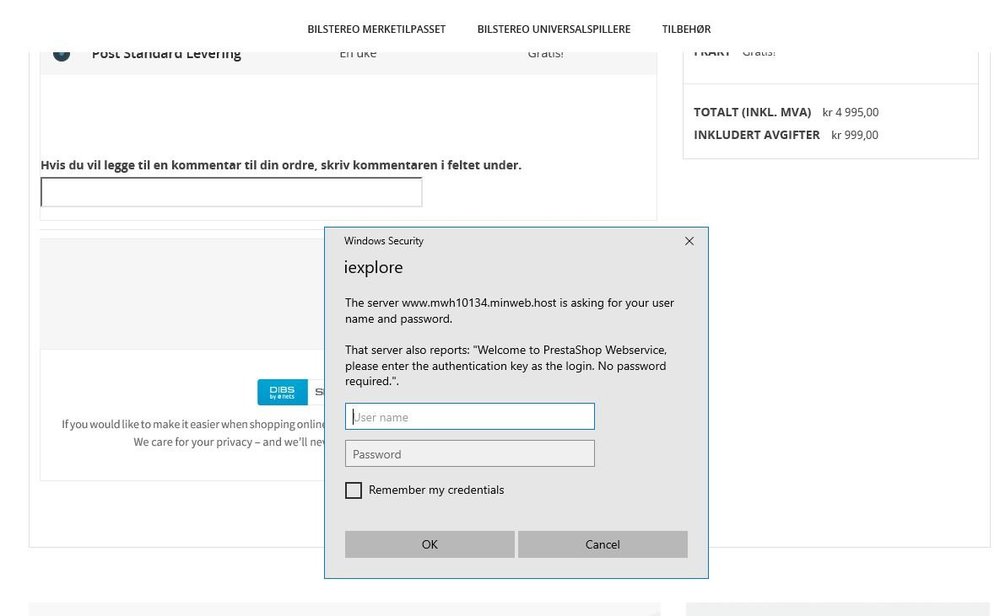Click the iexplore title in the security dialog
This screenshot has width=1000, height=616.
[373, 267]
